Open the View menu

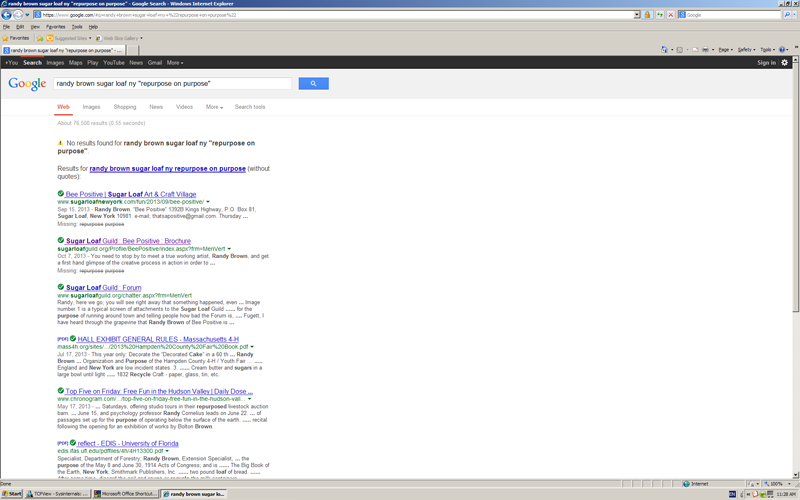pos(35,27)
